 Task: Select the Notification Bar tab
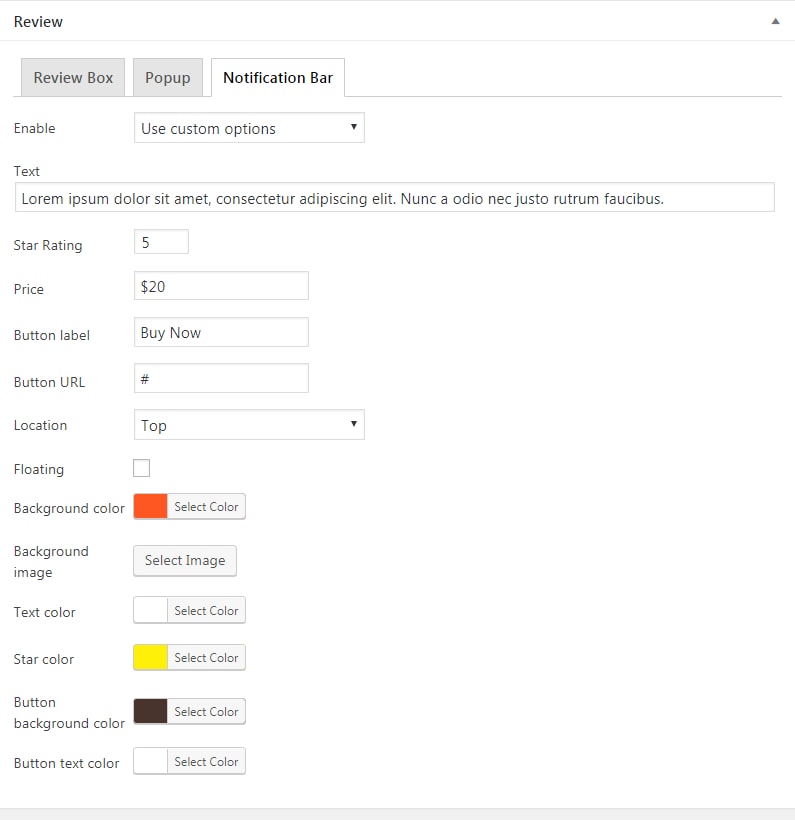coord(278,78)
